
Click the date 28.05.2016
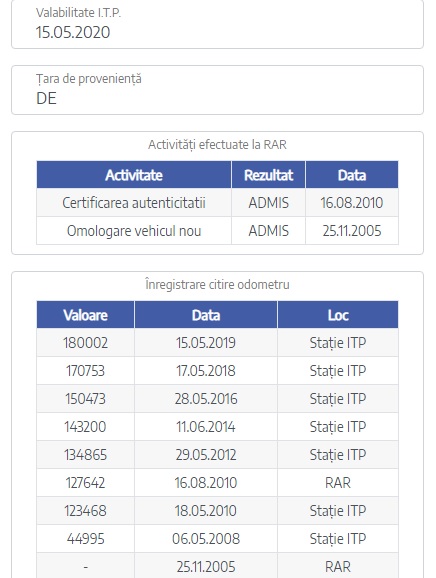click(x=206, y=399)
